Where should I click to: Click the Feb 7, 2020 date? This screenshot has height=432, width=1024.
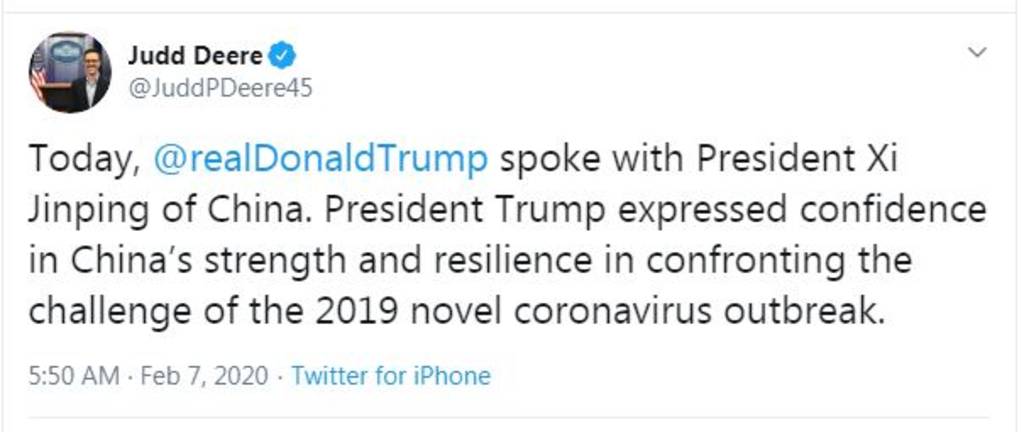(x=204, y=377)
